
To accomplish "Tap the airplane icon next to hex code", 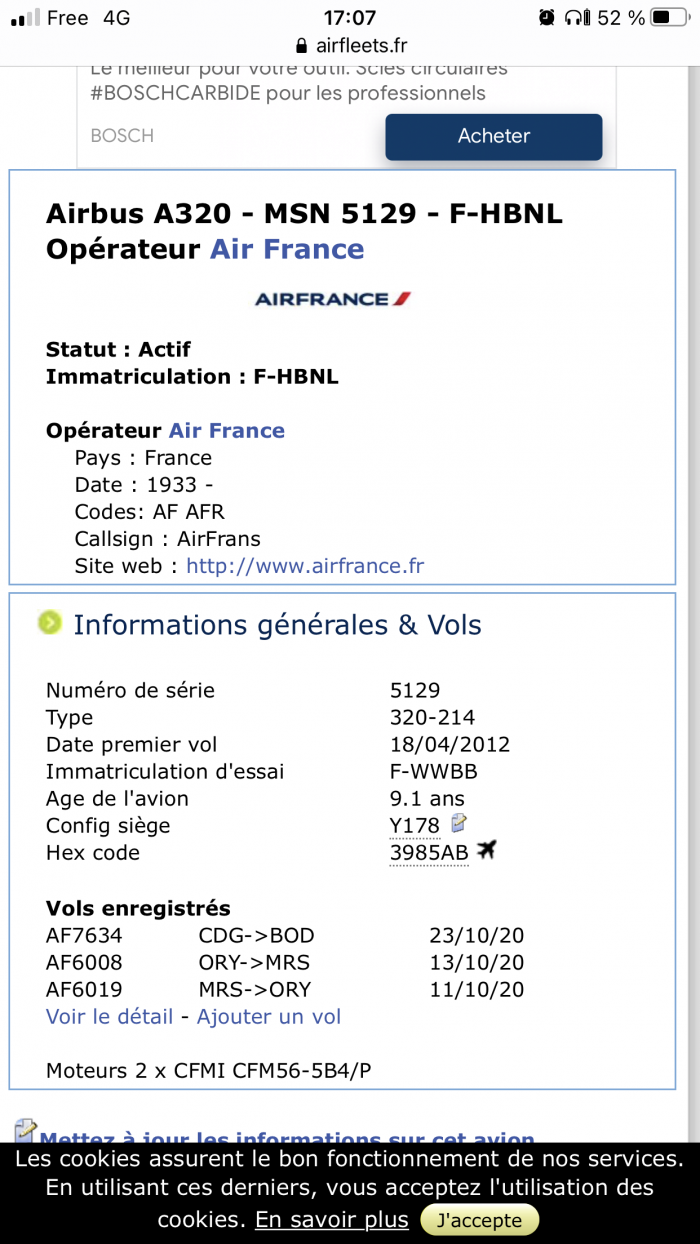I will click(487, 850).
